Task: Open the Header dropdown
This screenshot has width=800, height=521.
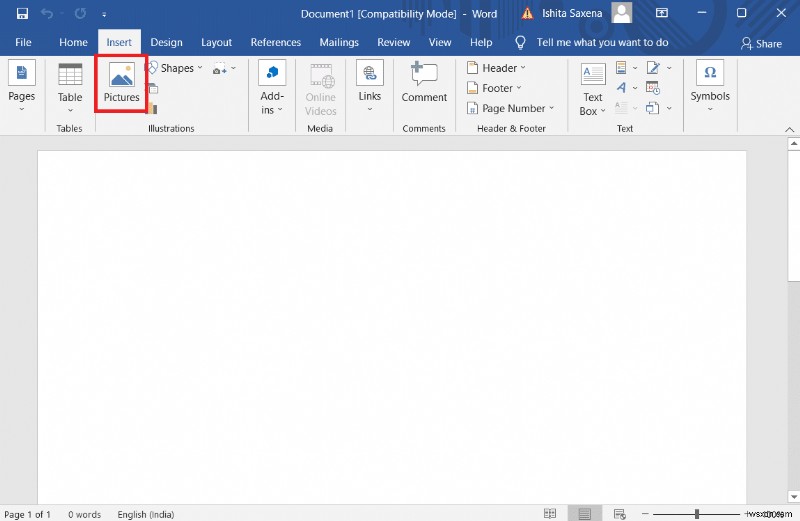Action: point(496,68)
